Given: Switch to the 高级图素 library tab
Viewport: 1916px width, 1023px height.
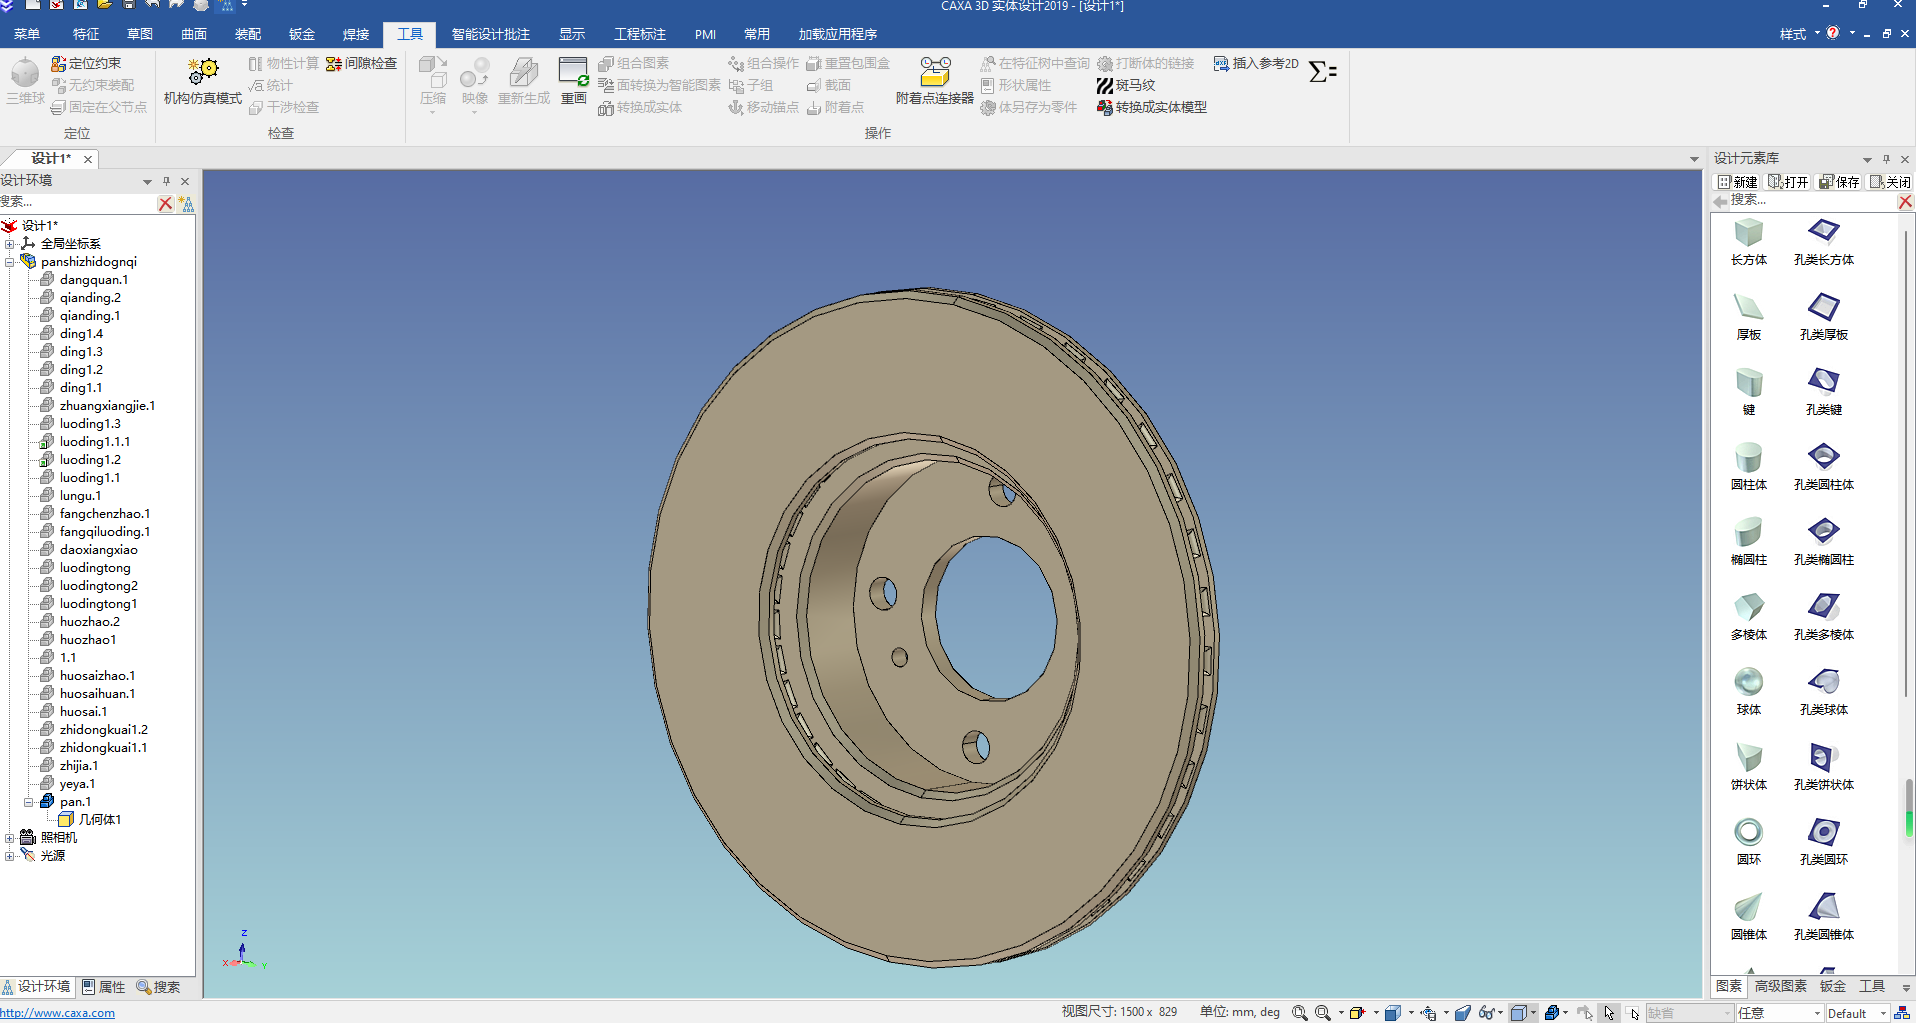Looking at the screenshot, I should (x=1781, y=986).
